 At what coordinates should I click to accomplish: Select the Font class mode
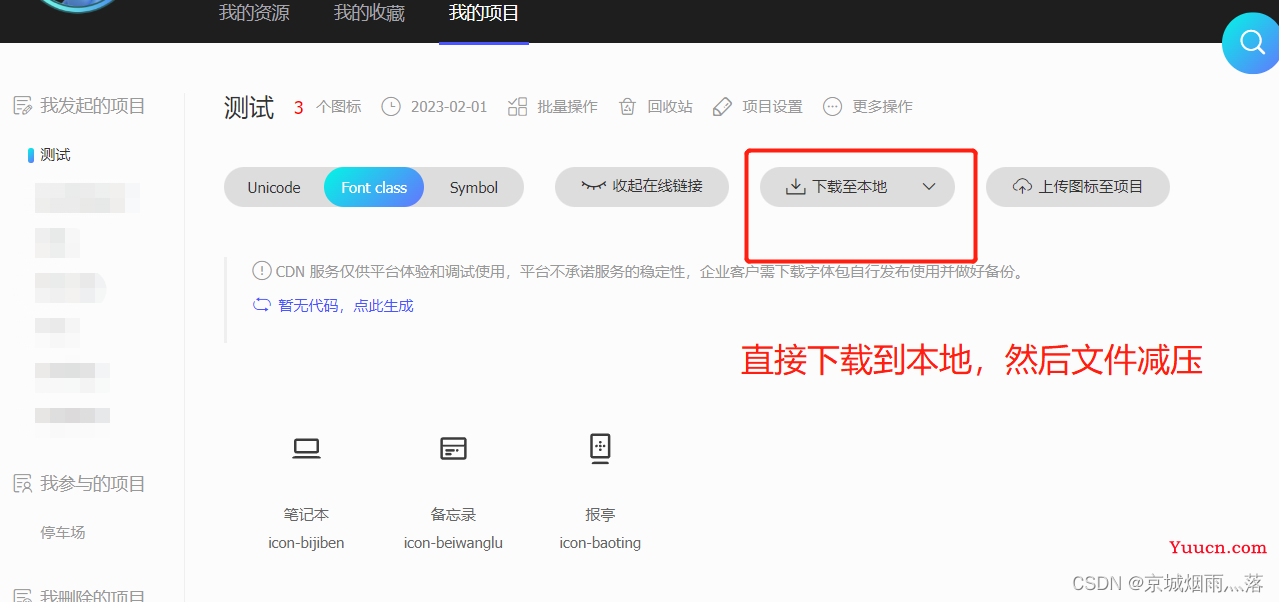[374, 187]
